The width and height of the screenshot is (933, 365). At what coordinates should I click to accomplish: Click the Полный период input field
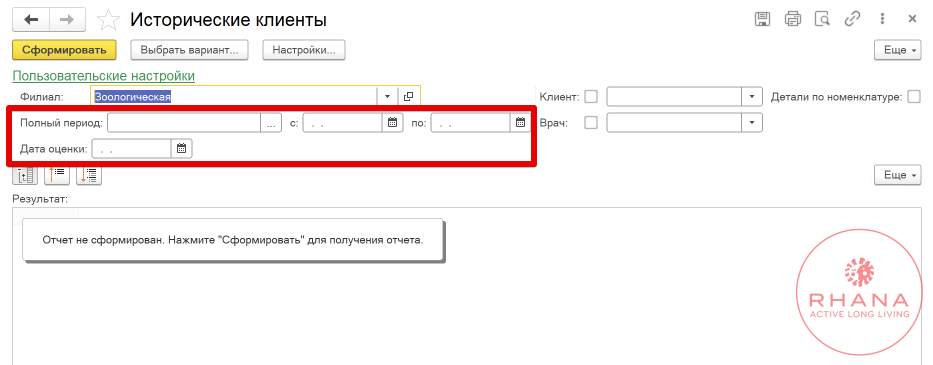[x=184, y=123]
